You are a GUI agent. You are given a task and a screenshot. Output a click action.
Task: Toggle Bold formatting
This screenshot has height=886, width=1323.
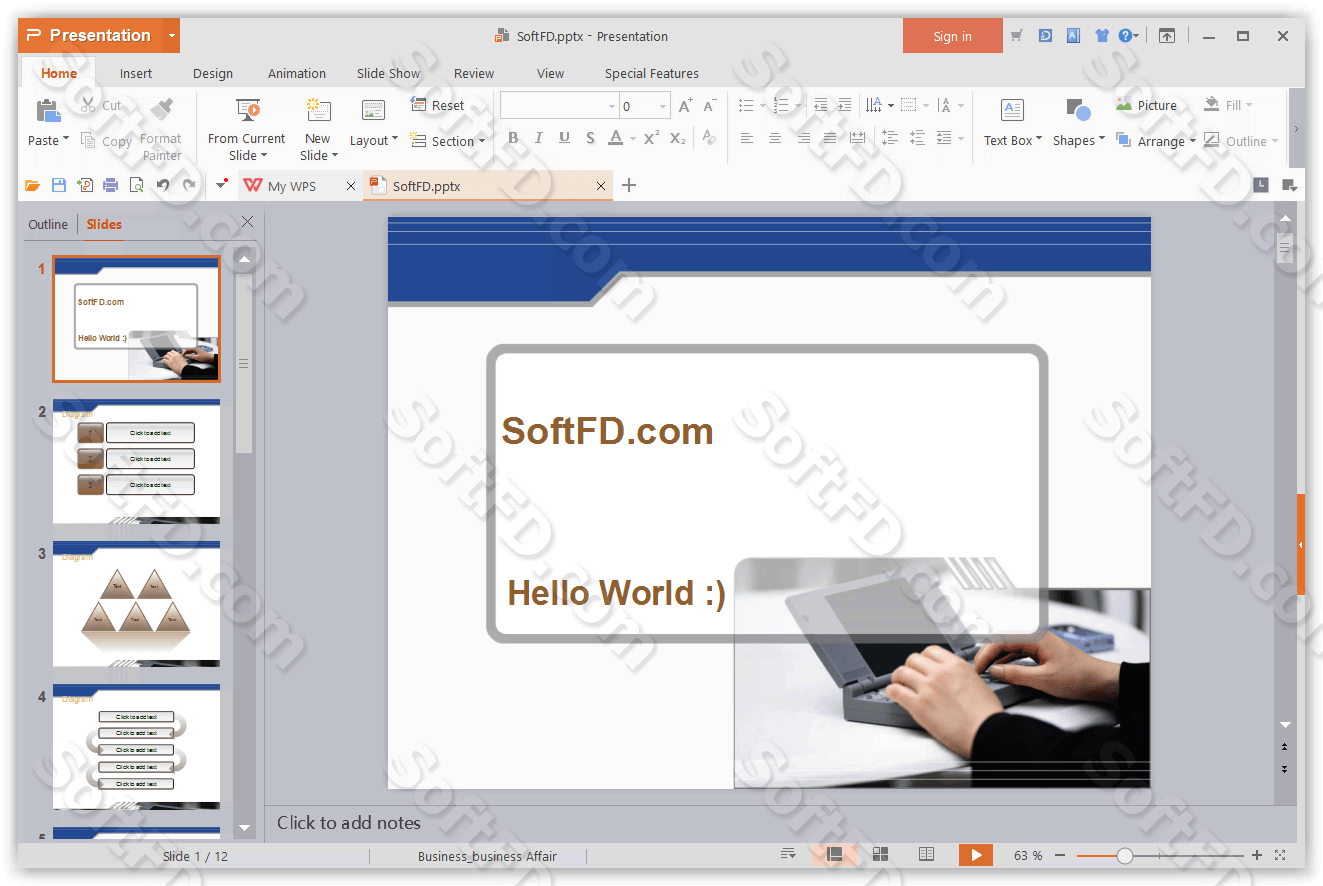[513, 138]
